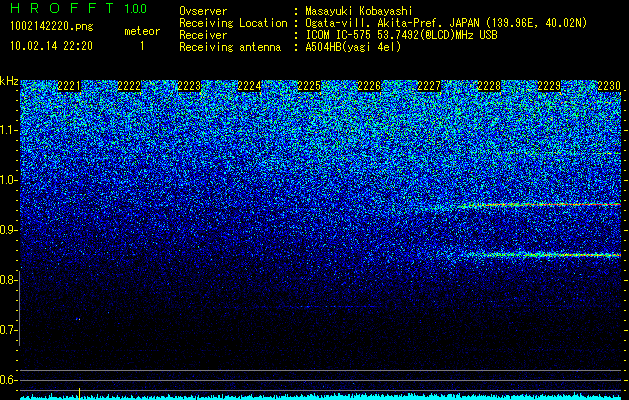Click the version number 1.00
Screen dimensions: 629x400
135,8
